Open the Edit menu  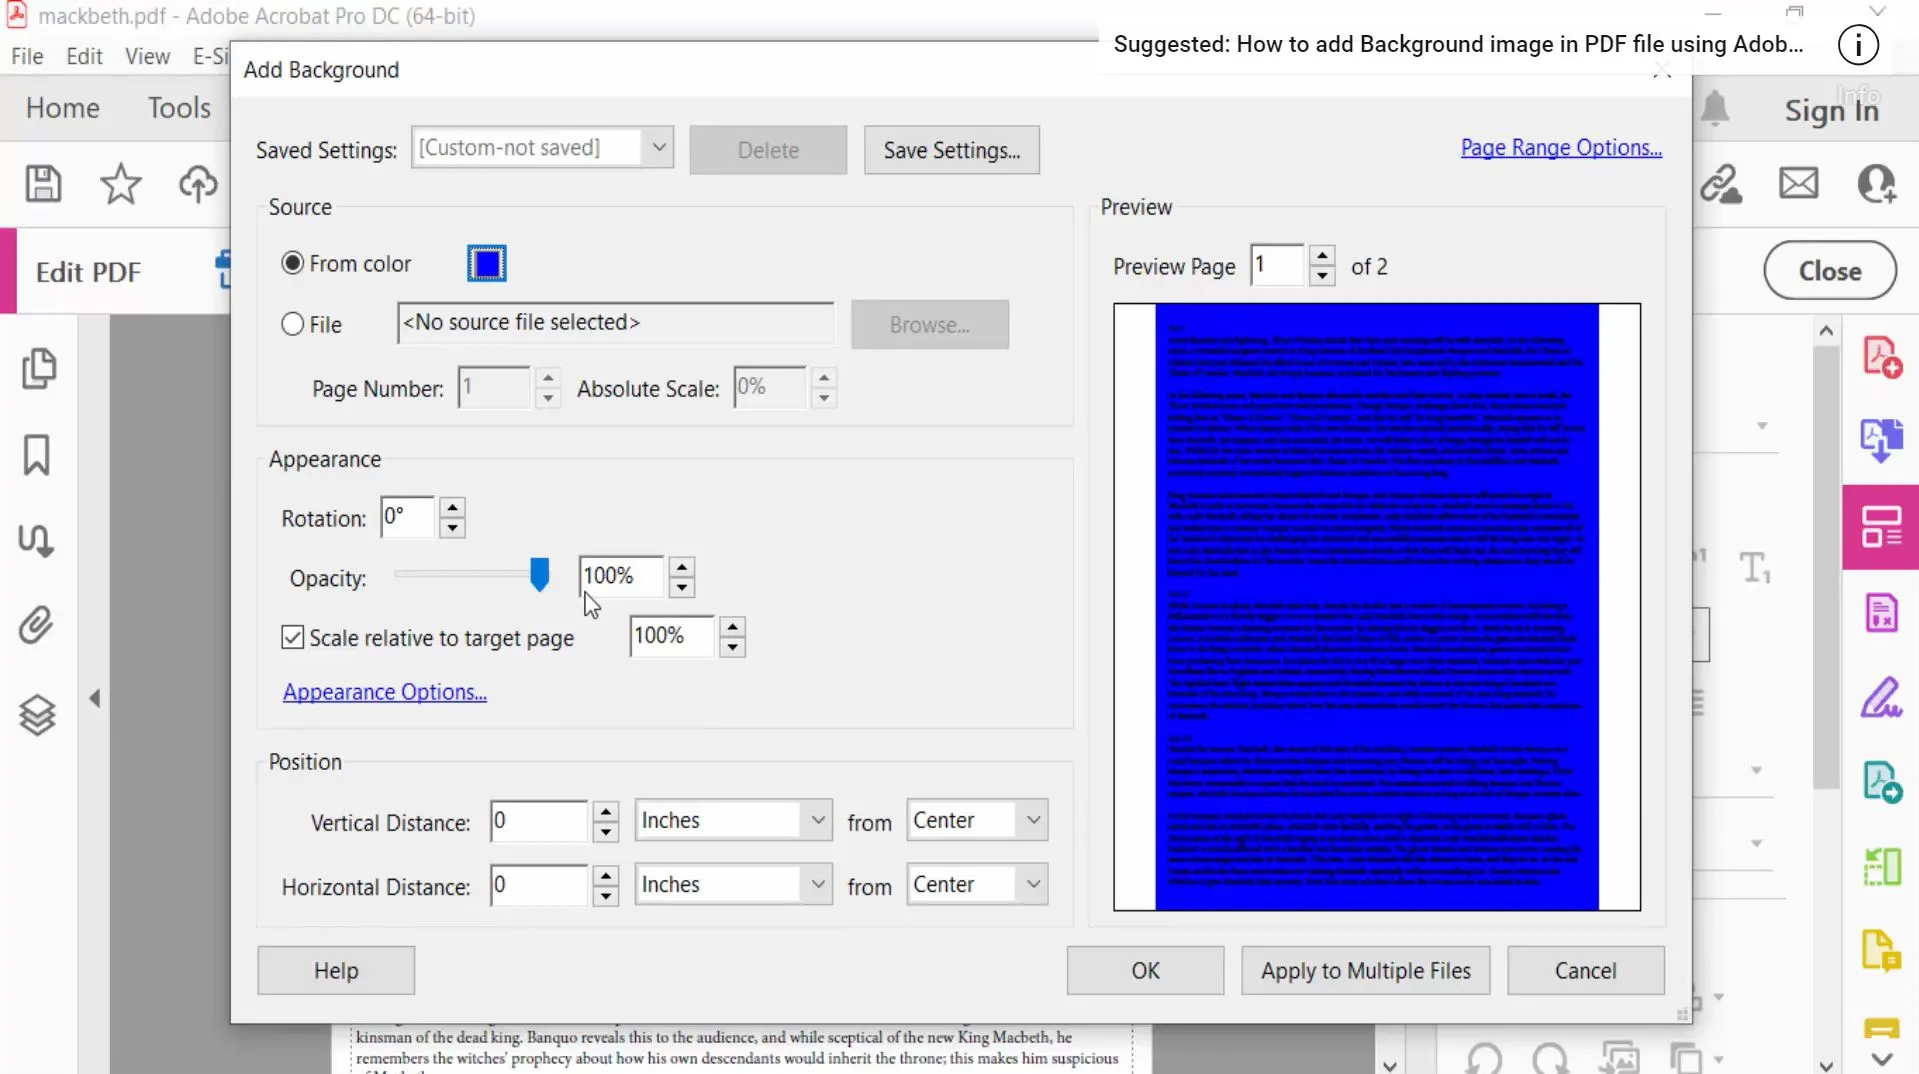pos(84,56)
